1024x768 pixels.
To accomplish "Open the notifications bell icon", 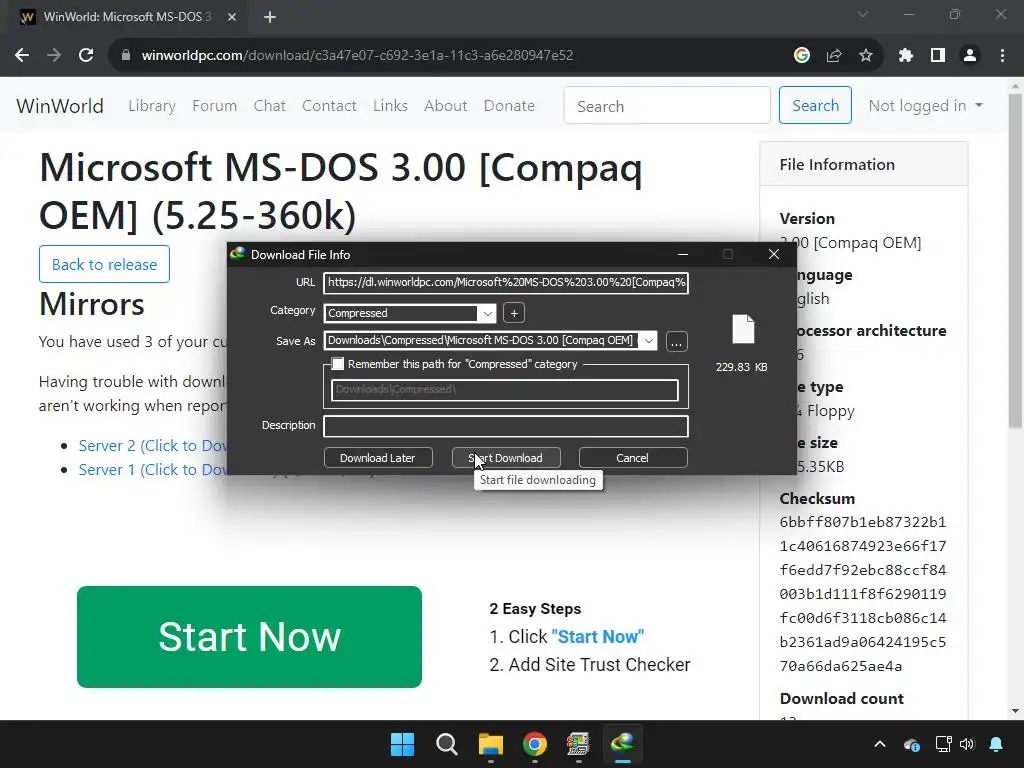I will click(996, 744).
